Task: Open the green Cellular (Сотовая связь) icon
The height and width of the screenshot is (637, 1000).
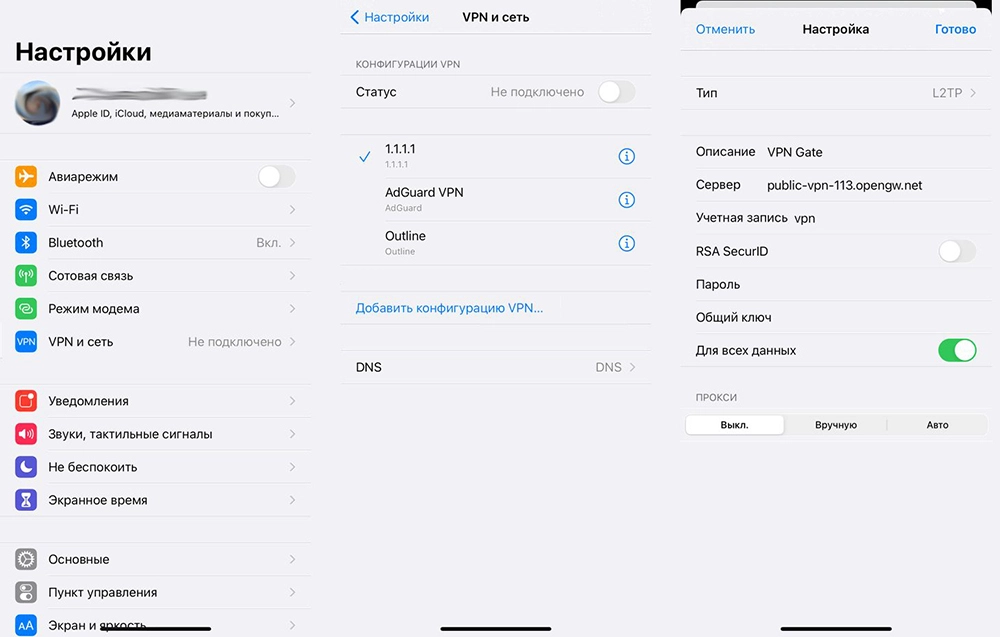Action: tap(26, 276)
